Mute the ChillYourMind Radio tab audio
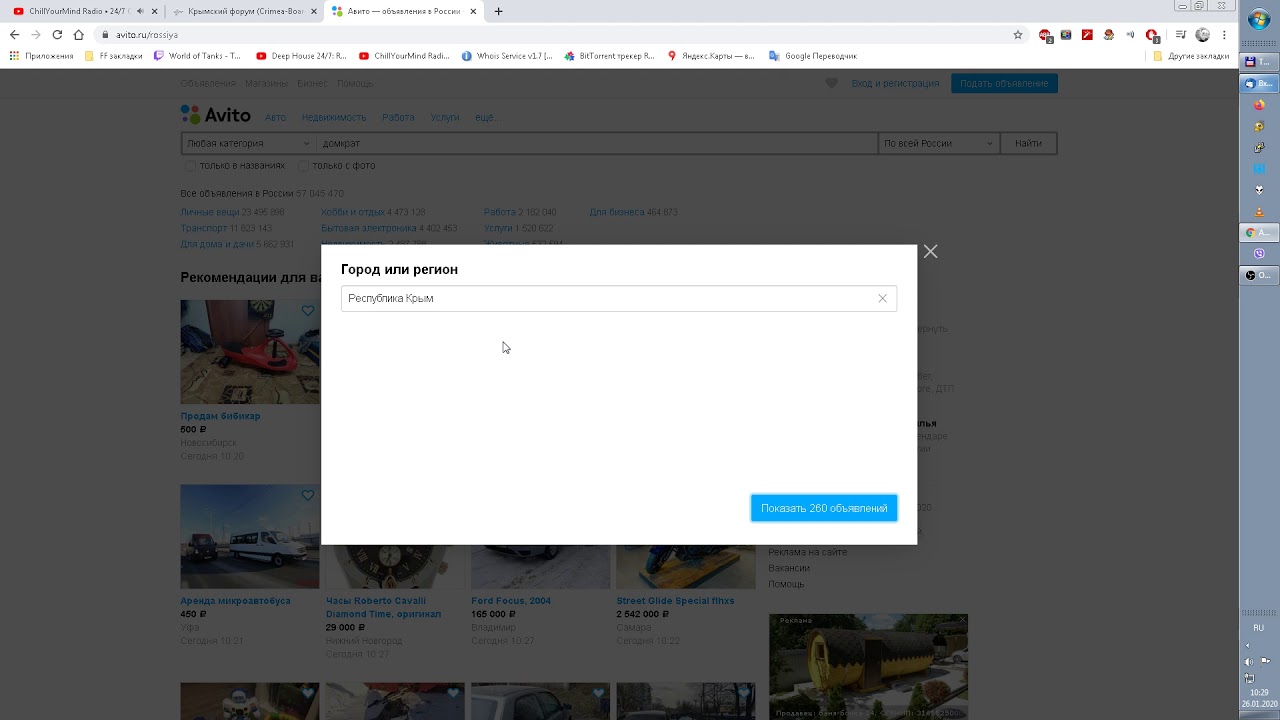This screenshot has height=720, width=1280. click(140, 12)
